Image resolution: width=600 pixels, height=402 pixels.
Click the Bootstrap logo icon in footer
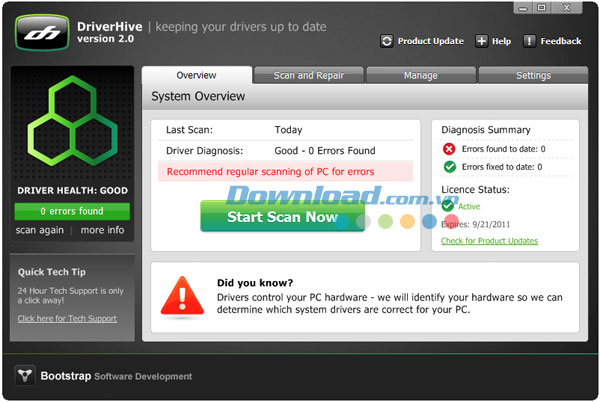click(x=25, y=375)
